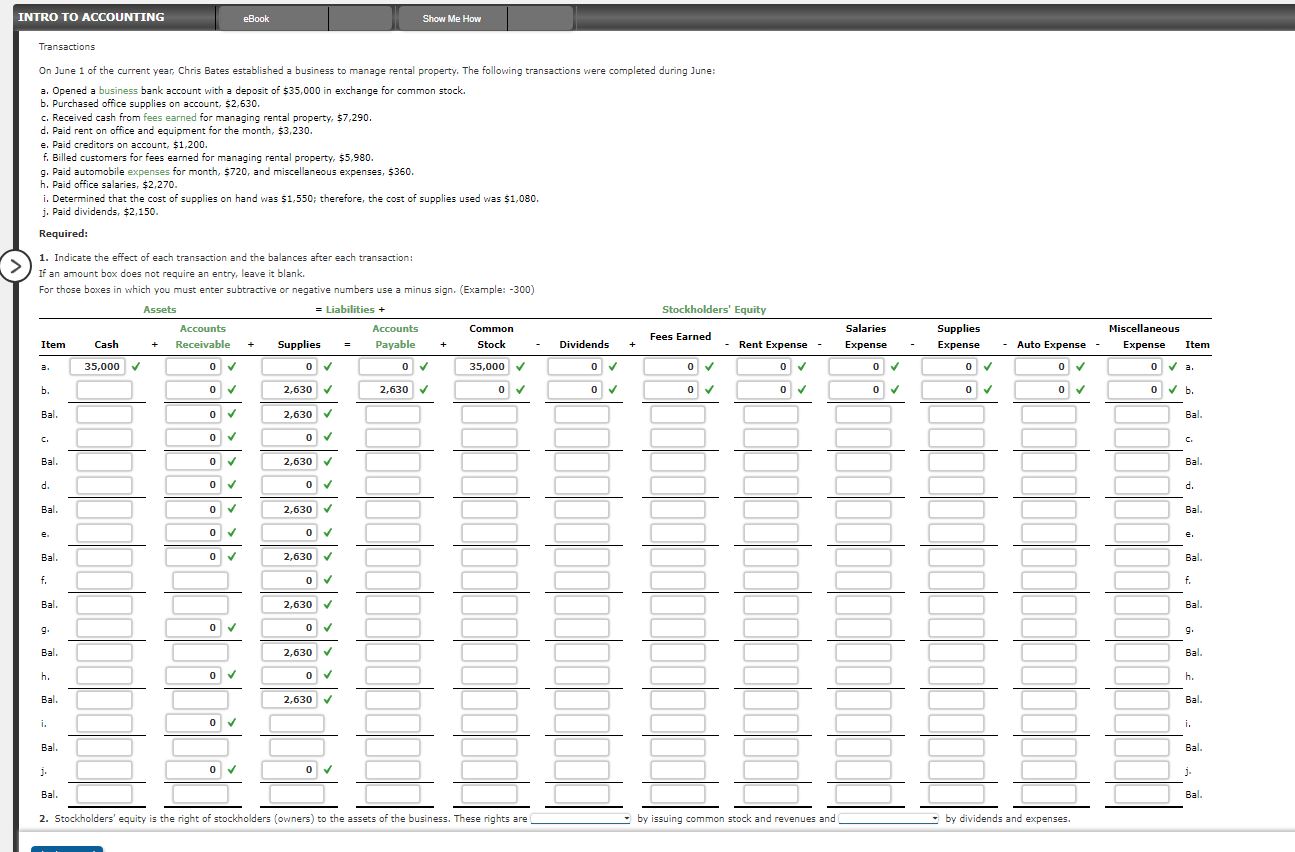Select the Salaries Expense field in row h
Viewport: 1295px width, 852px height.
pyautogui.click(x=864, y=676)
